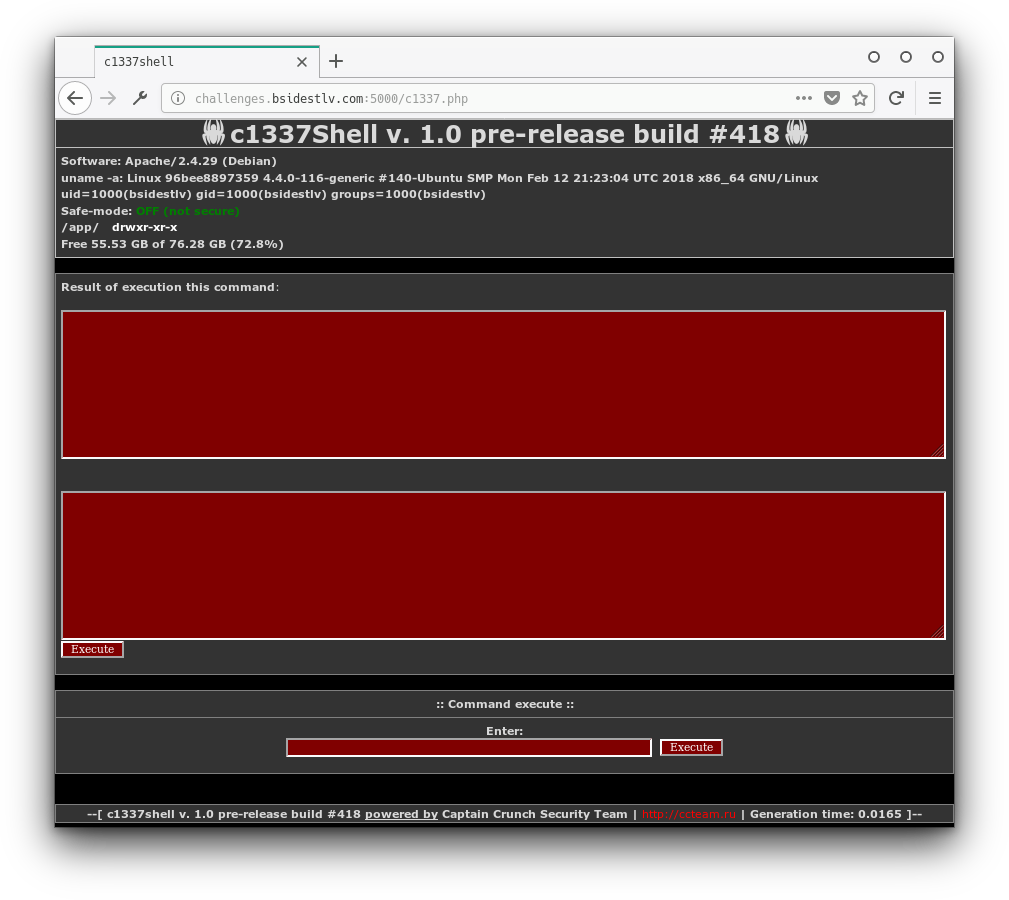The image size is (1009, 900).
Task: Reload the current page
Action: point(896,98)
